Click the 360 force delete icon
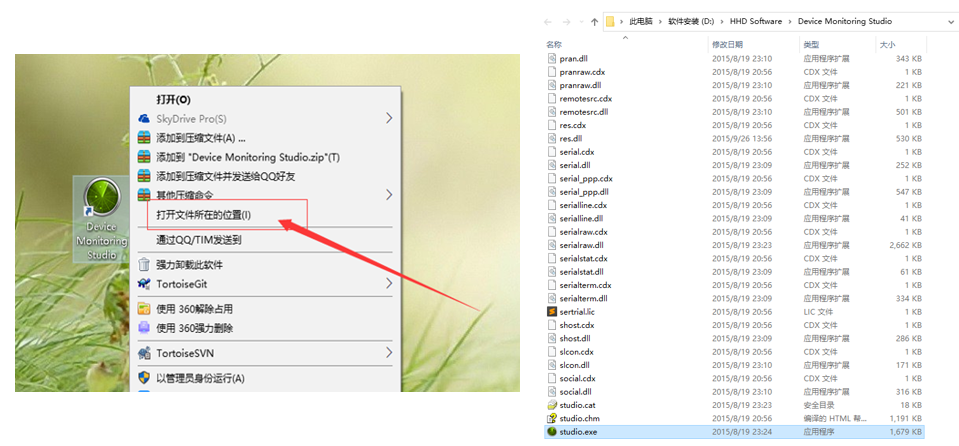Viewport: 959px width, 446px height. coord(144,328)
